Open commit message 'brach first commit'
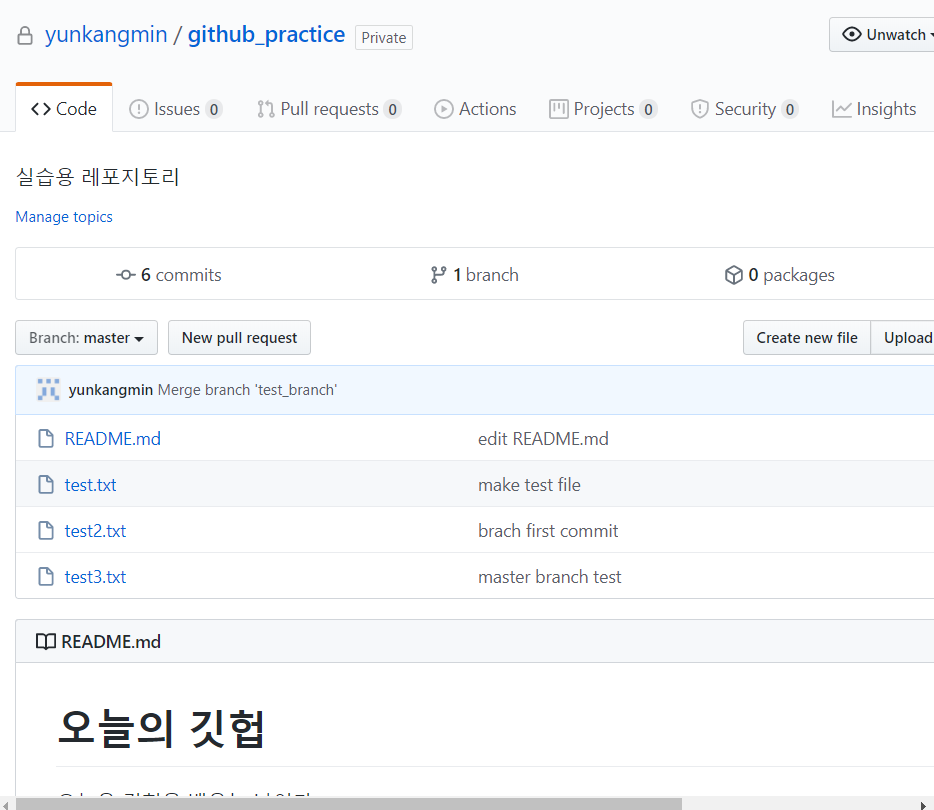Image resolution: width=934 pixels, height=810 pixels. pyautogui.click(x=548, y=530)
